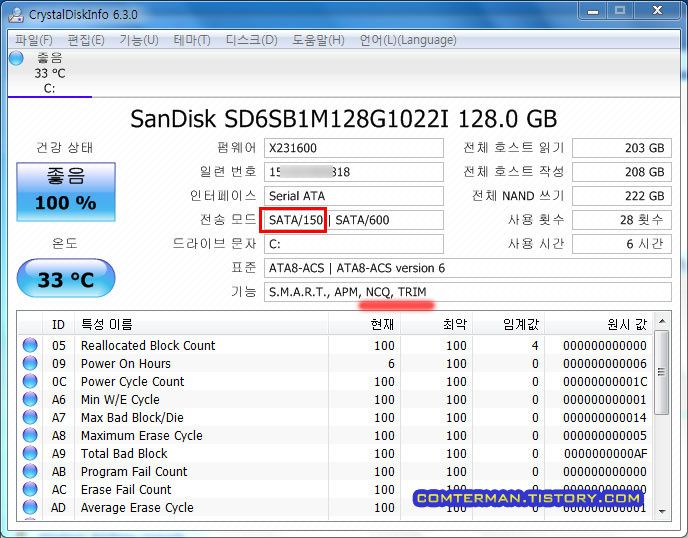Image resolution: width=688 pixels, height=538 pixels.
Task: Select the Power On Hours row text
Action: [125, 364]
